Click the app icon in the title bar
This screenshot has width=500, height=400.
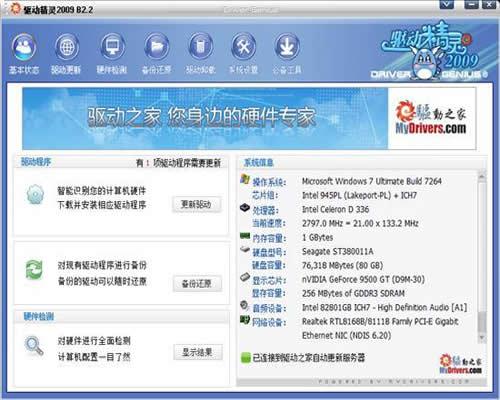15,9
